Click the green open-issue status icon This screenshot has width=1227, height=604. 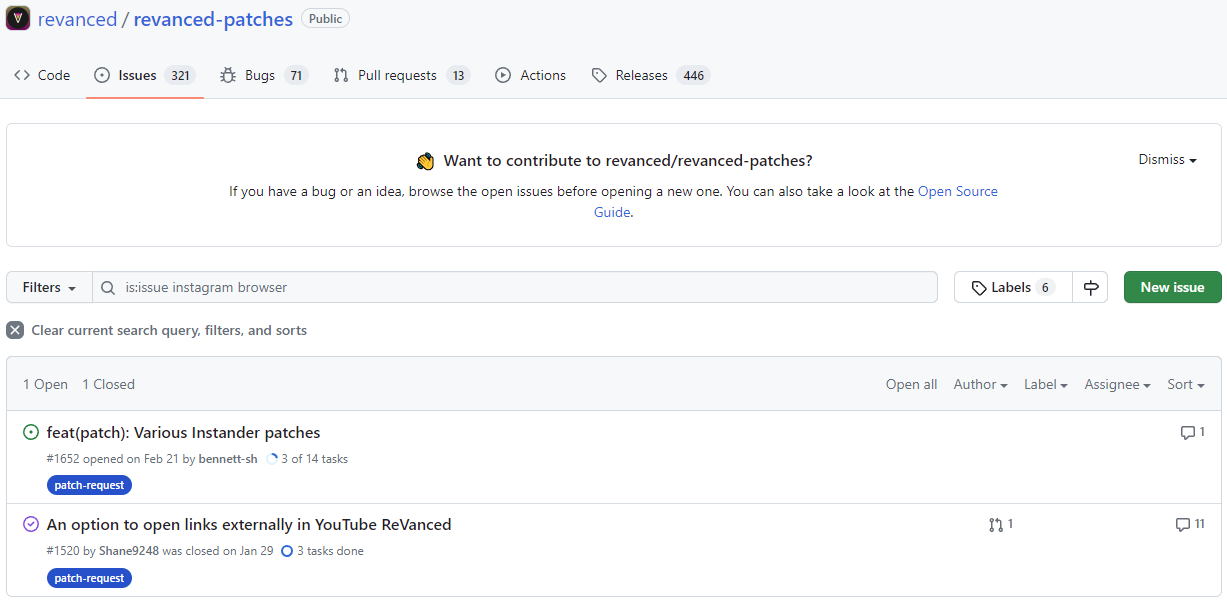tap(31, 432)
